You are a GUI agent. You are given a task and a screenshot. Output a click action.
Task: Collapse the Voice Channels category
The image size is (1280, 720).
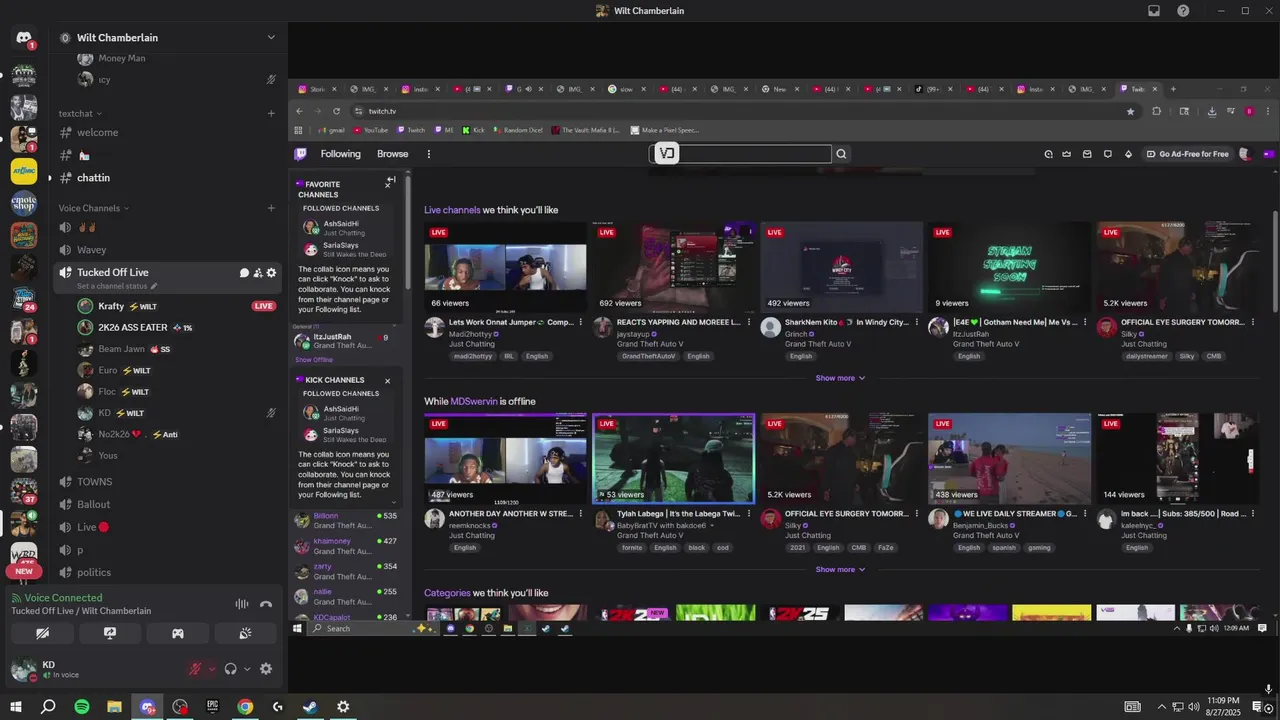(x=94, y=208)
